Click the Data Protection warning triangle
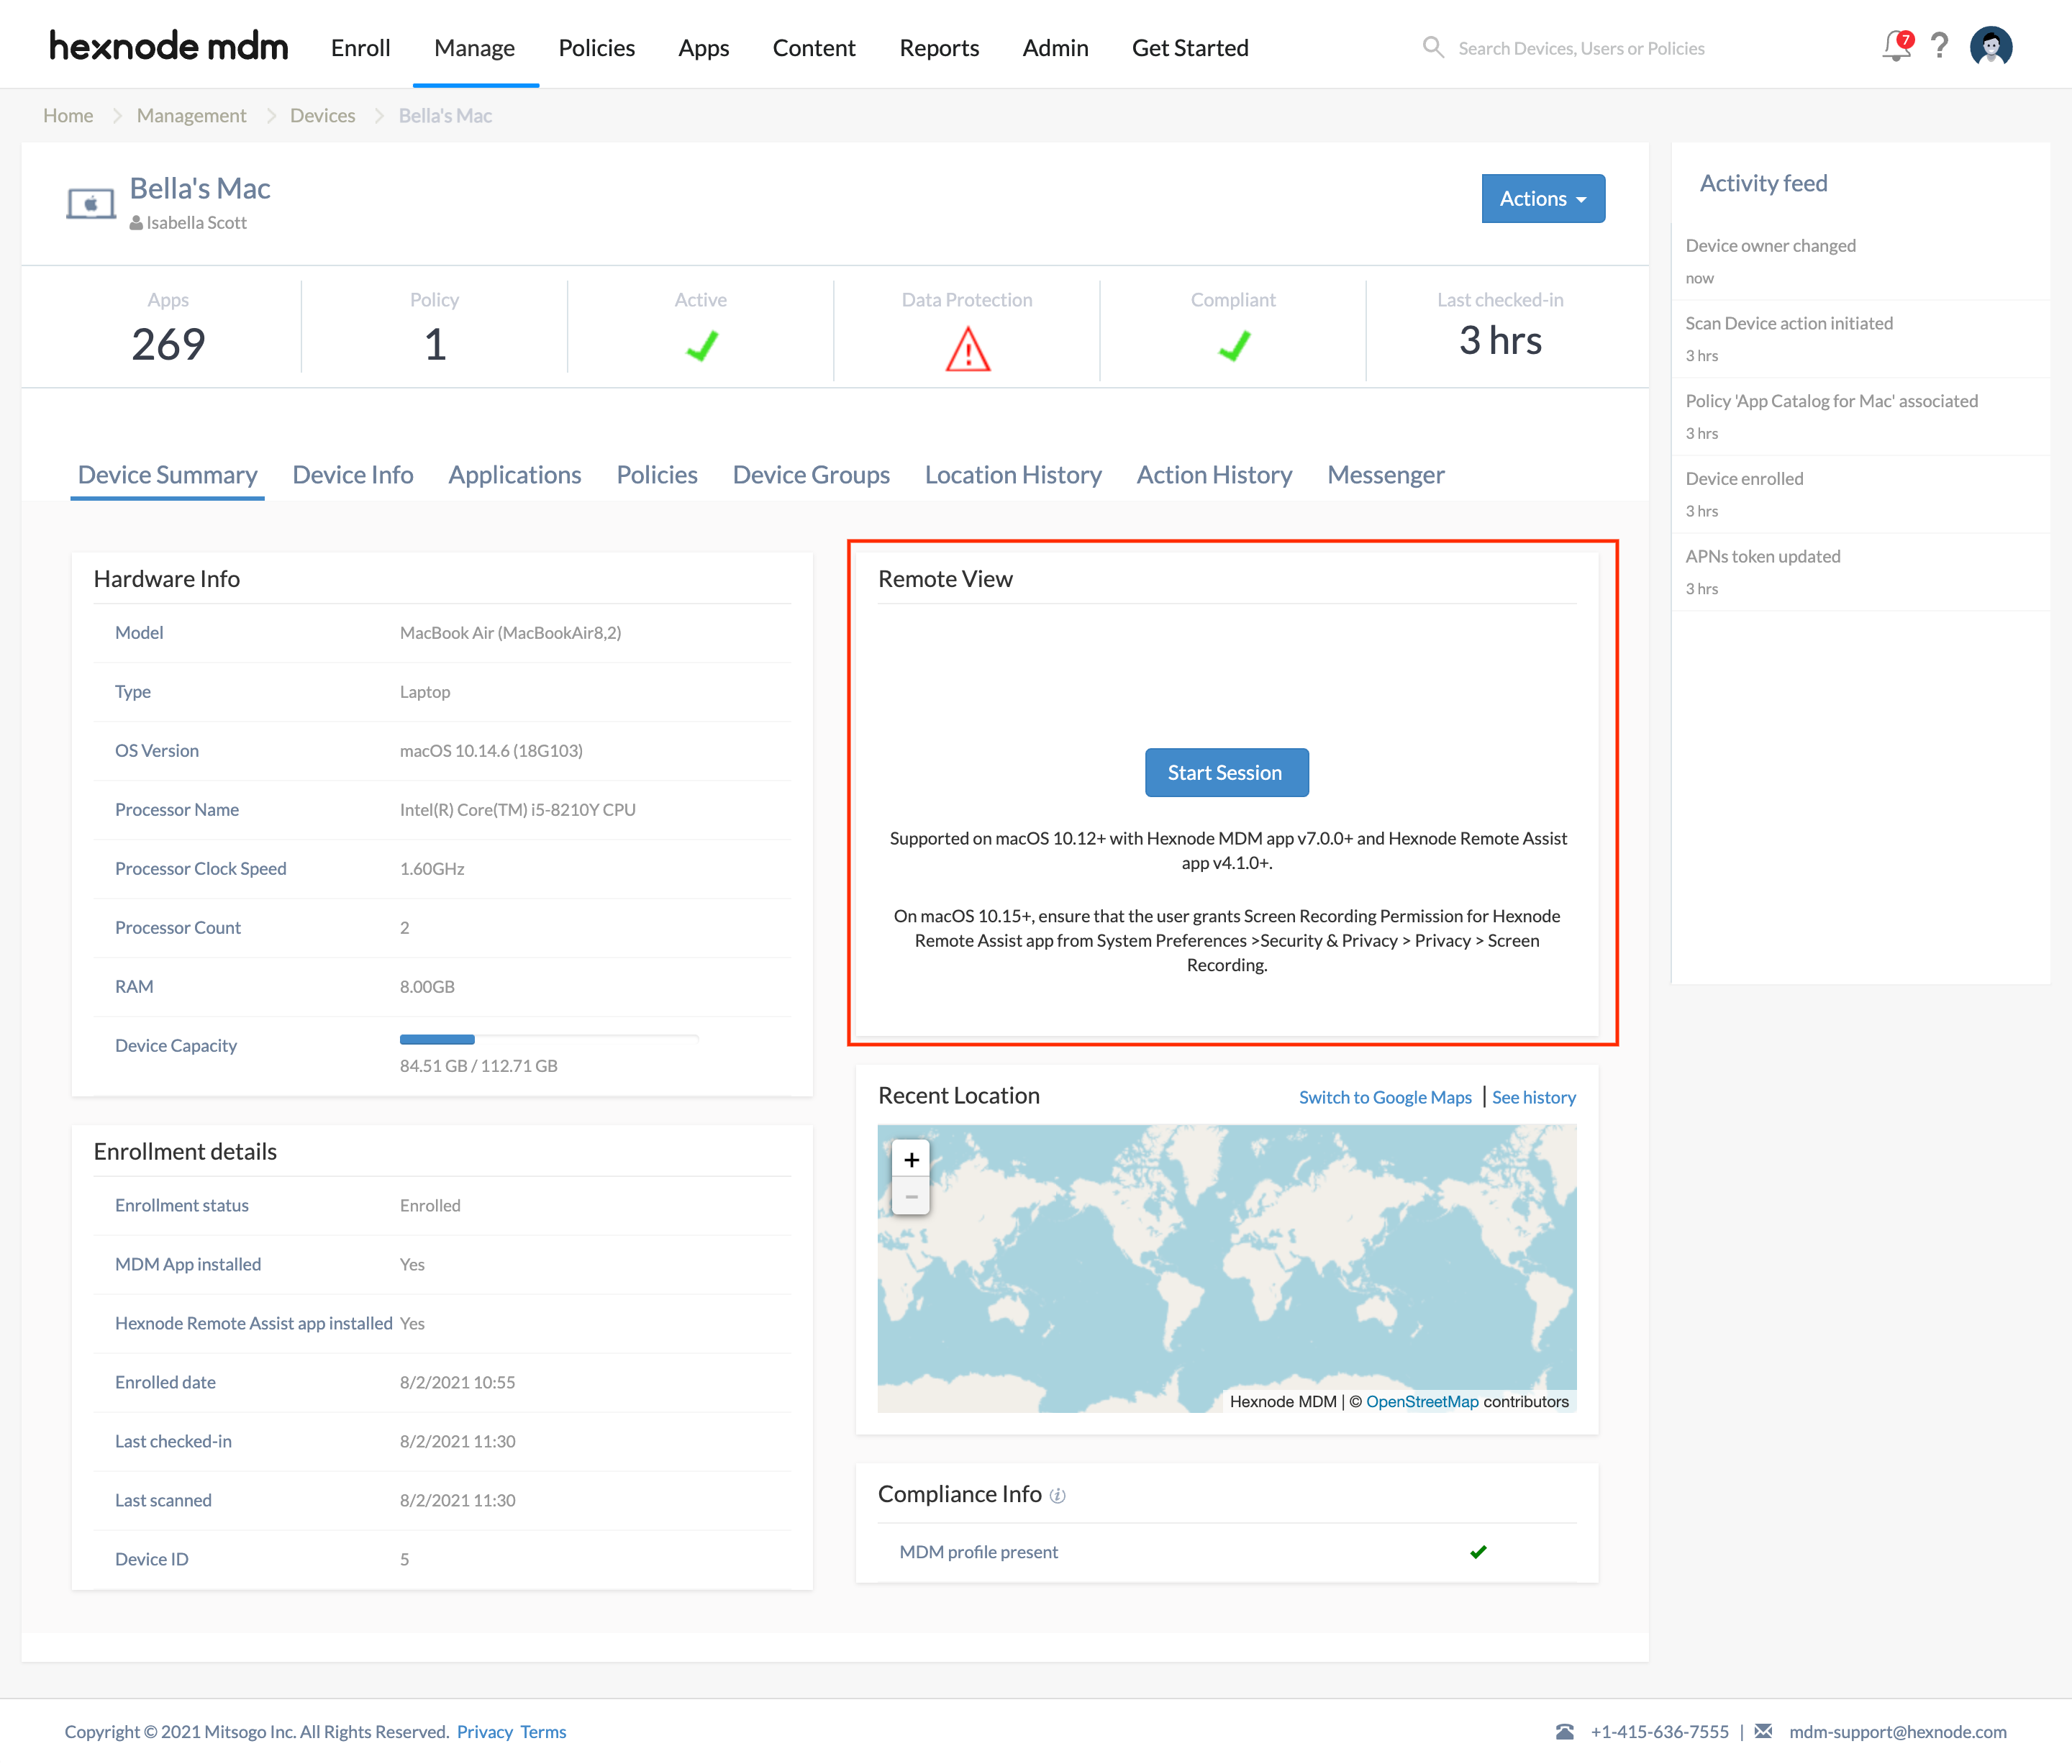Viewport: 2072px width, 1764px height. 967,349
